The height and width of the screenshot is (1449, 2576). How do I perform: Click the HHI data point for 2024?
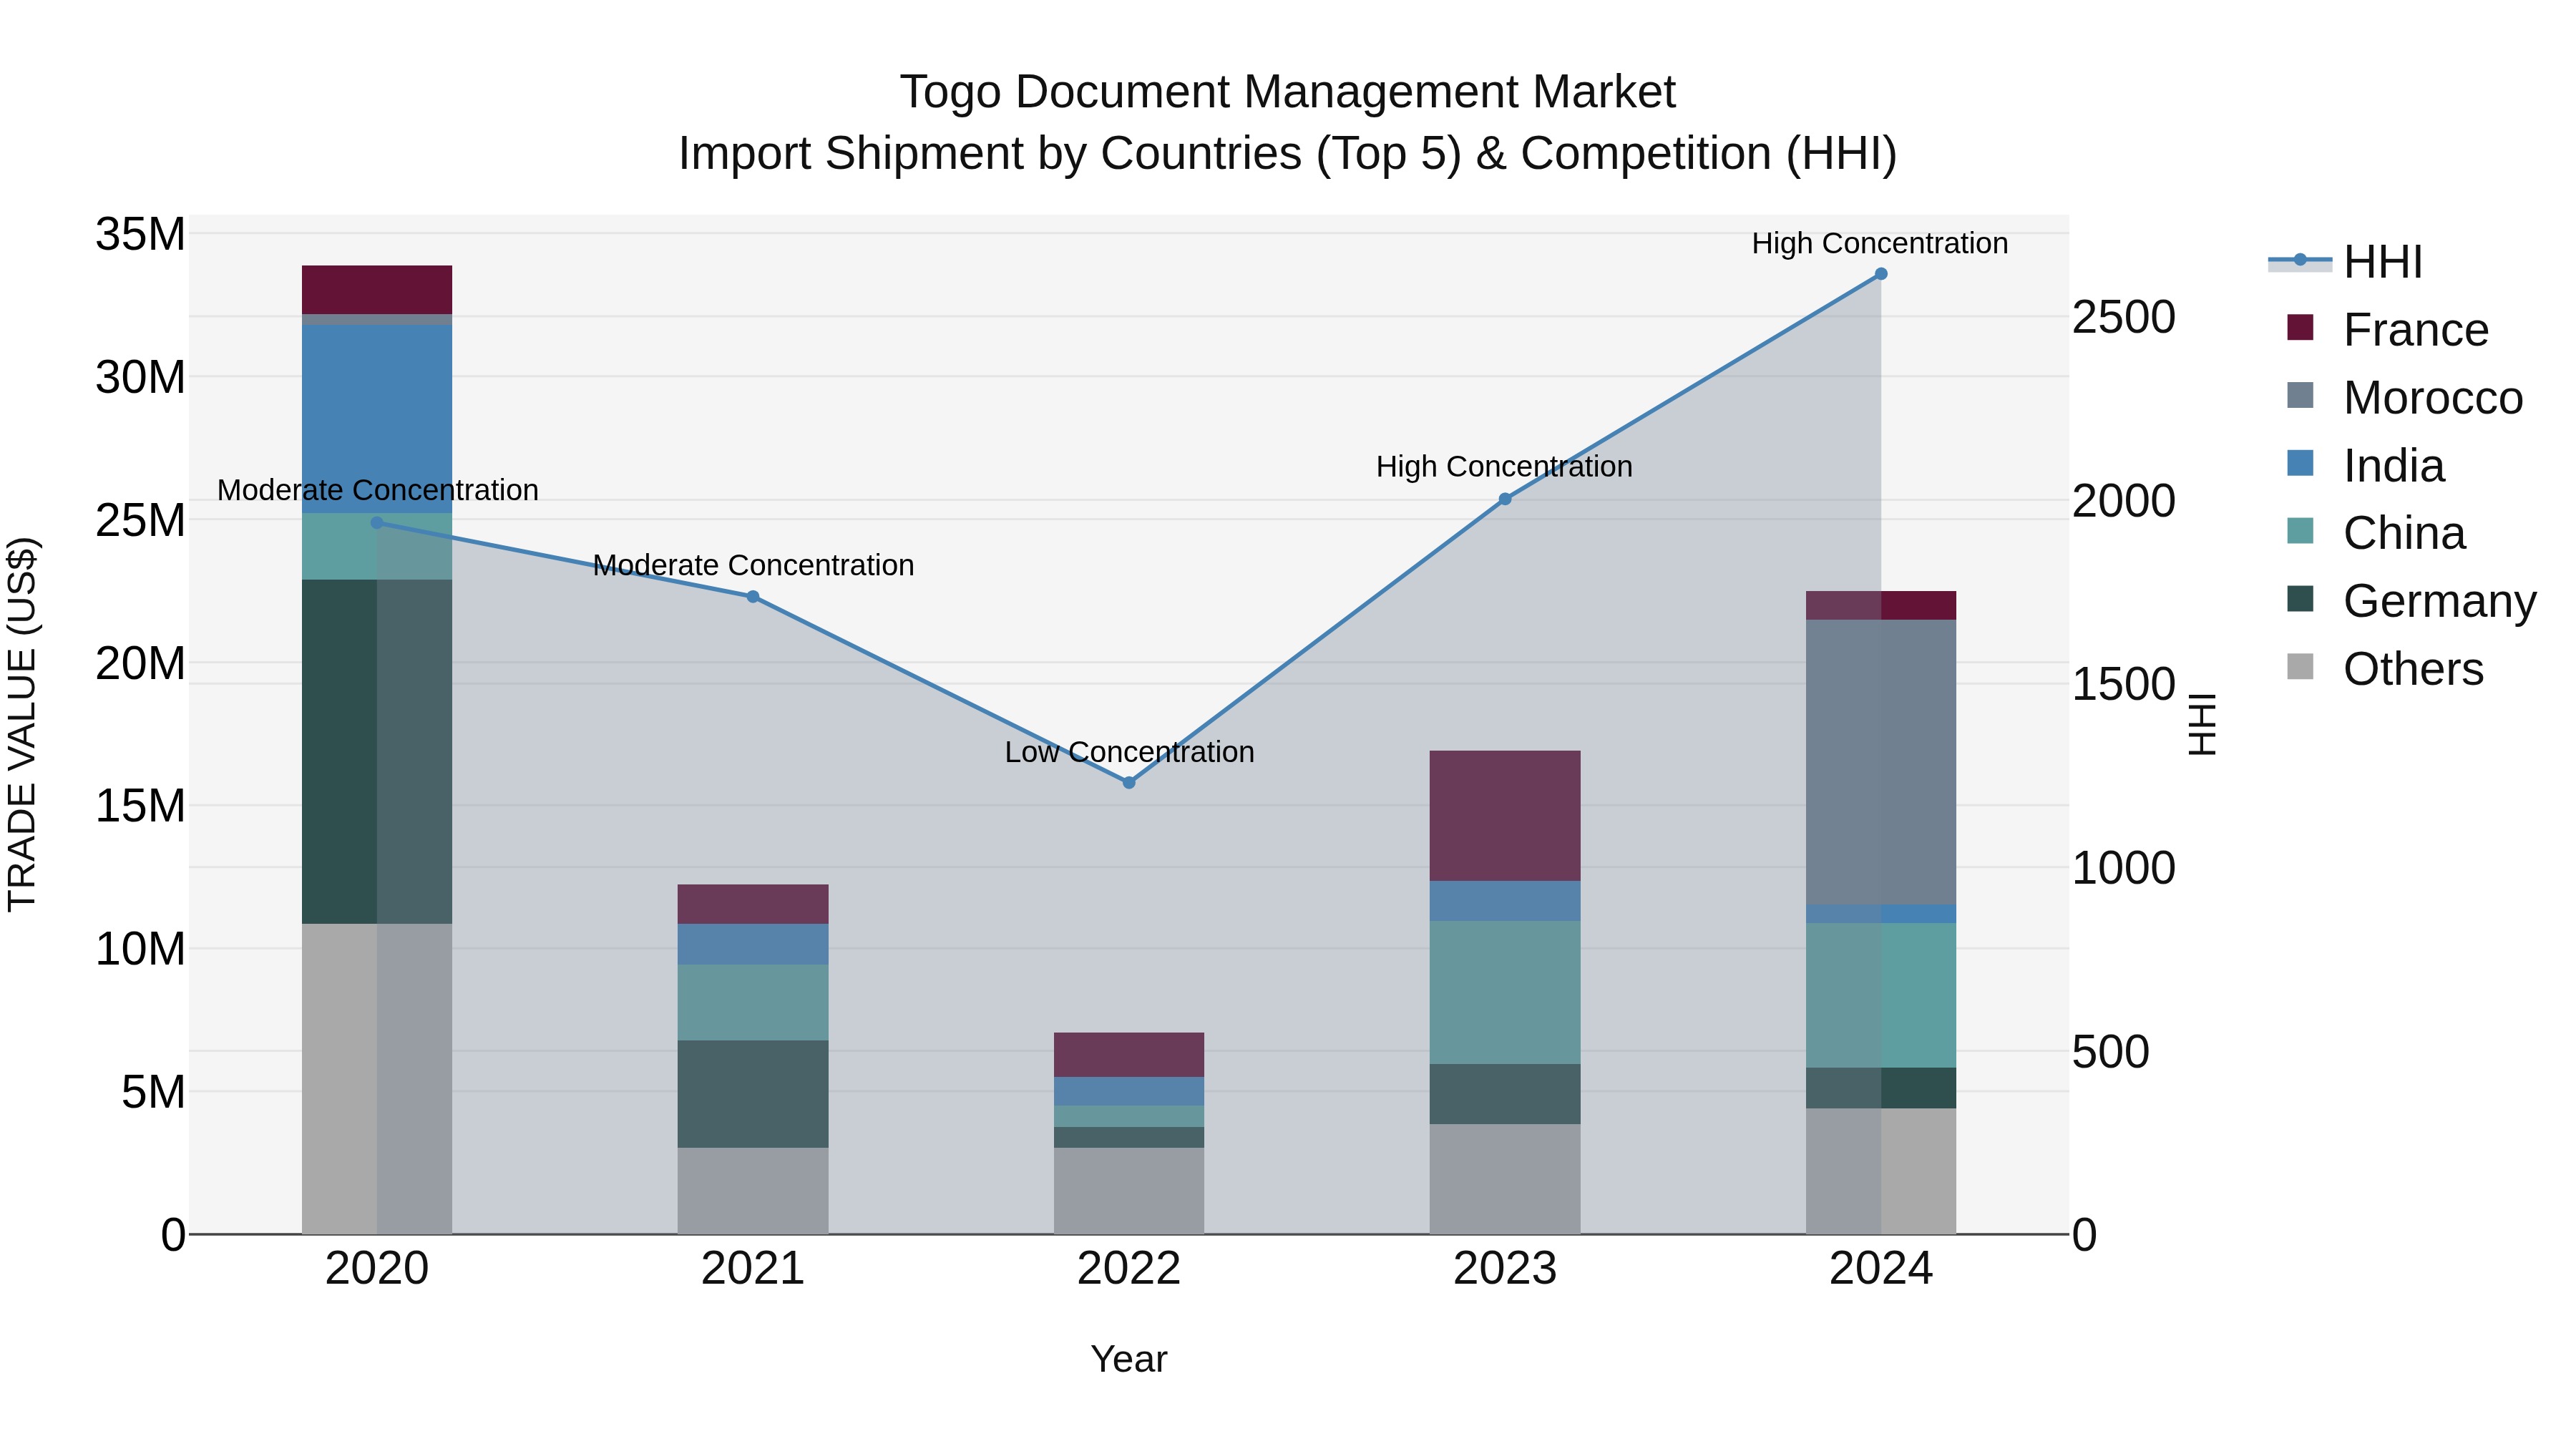pyautogui.click(x=1881, y=273)
